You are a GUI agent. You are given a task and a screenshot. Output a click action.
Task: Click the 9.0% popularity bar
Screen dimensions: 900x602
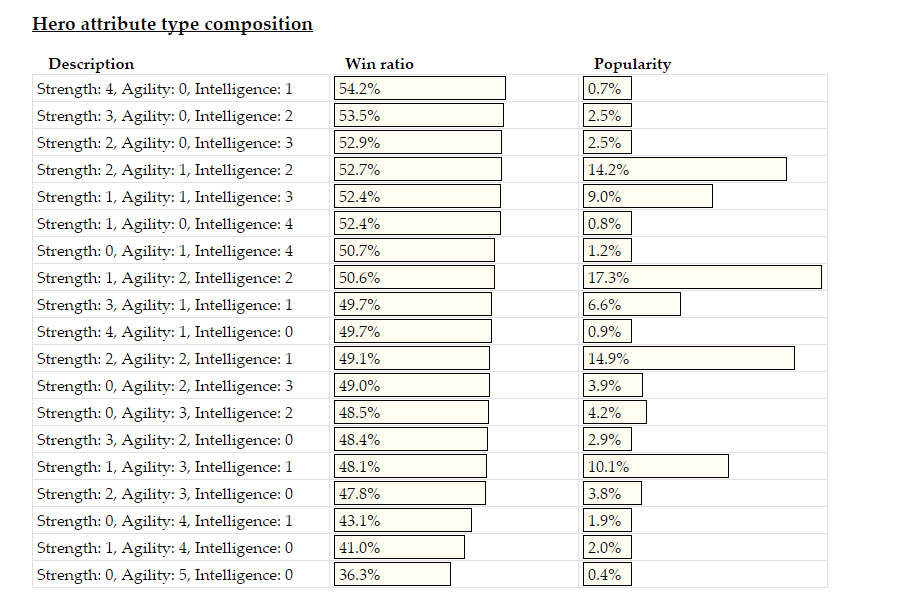click(648, 197)
